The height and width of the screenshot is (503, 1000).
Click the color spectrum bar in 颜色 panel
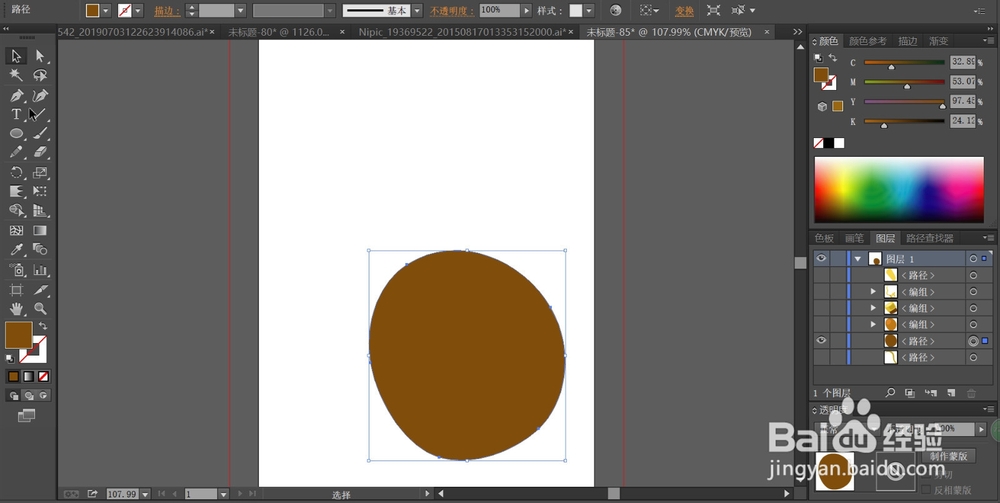pos(899,190)
